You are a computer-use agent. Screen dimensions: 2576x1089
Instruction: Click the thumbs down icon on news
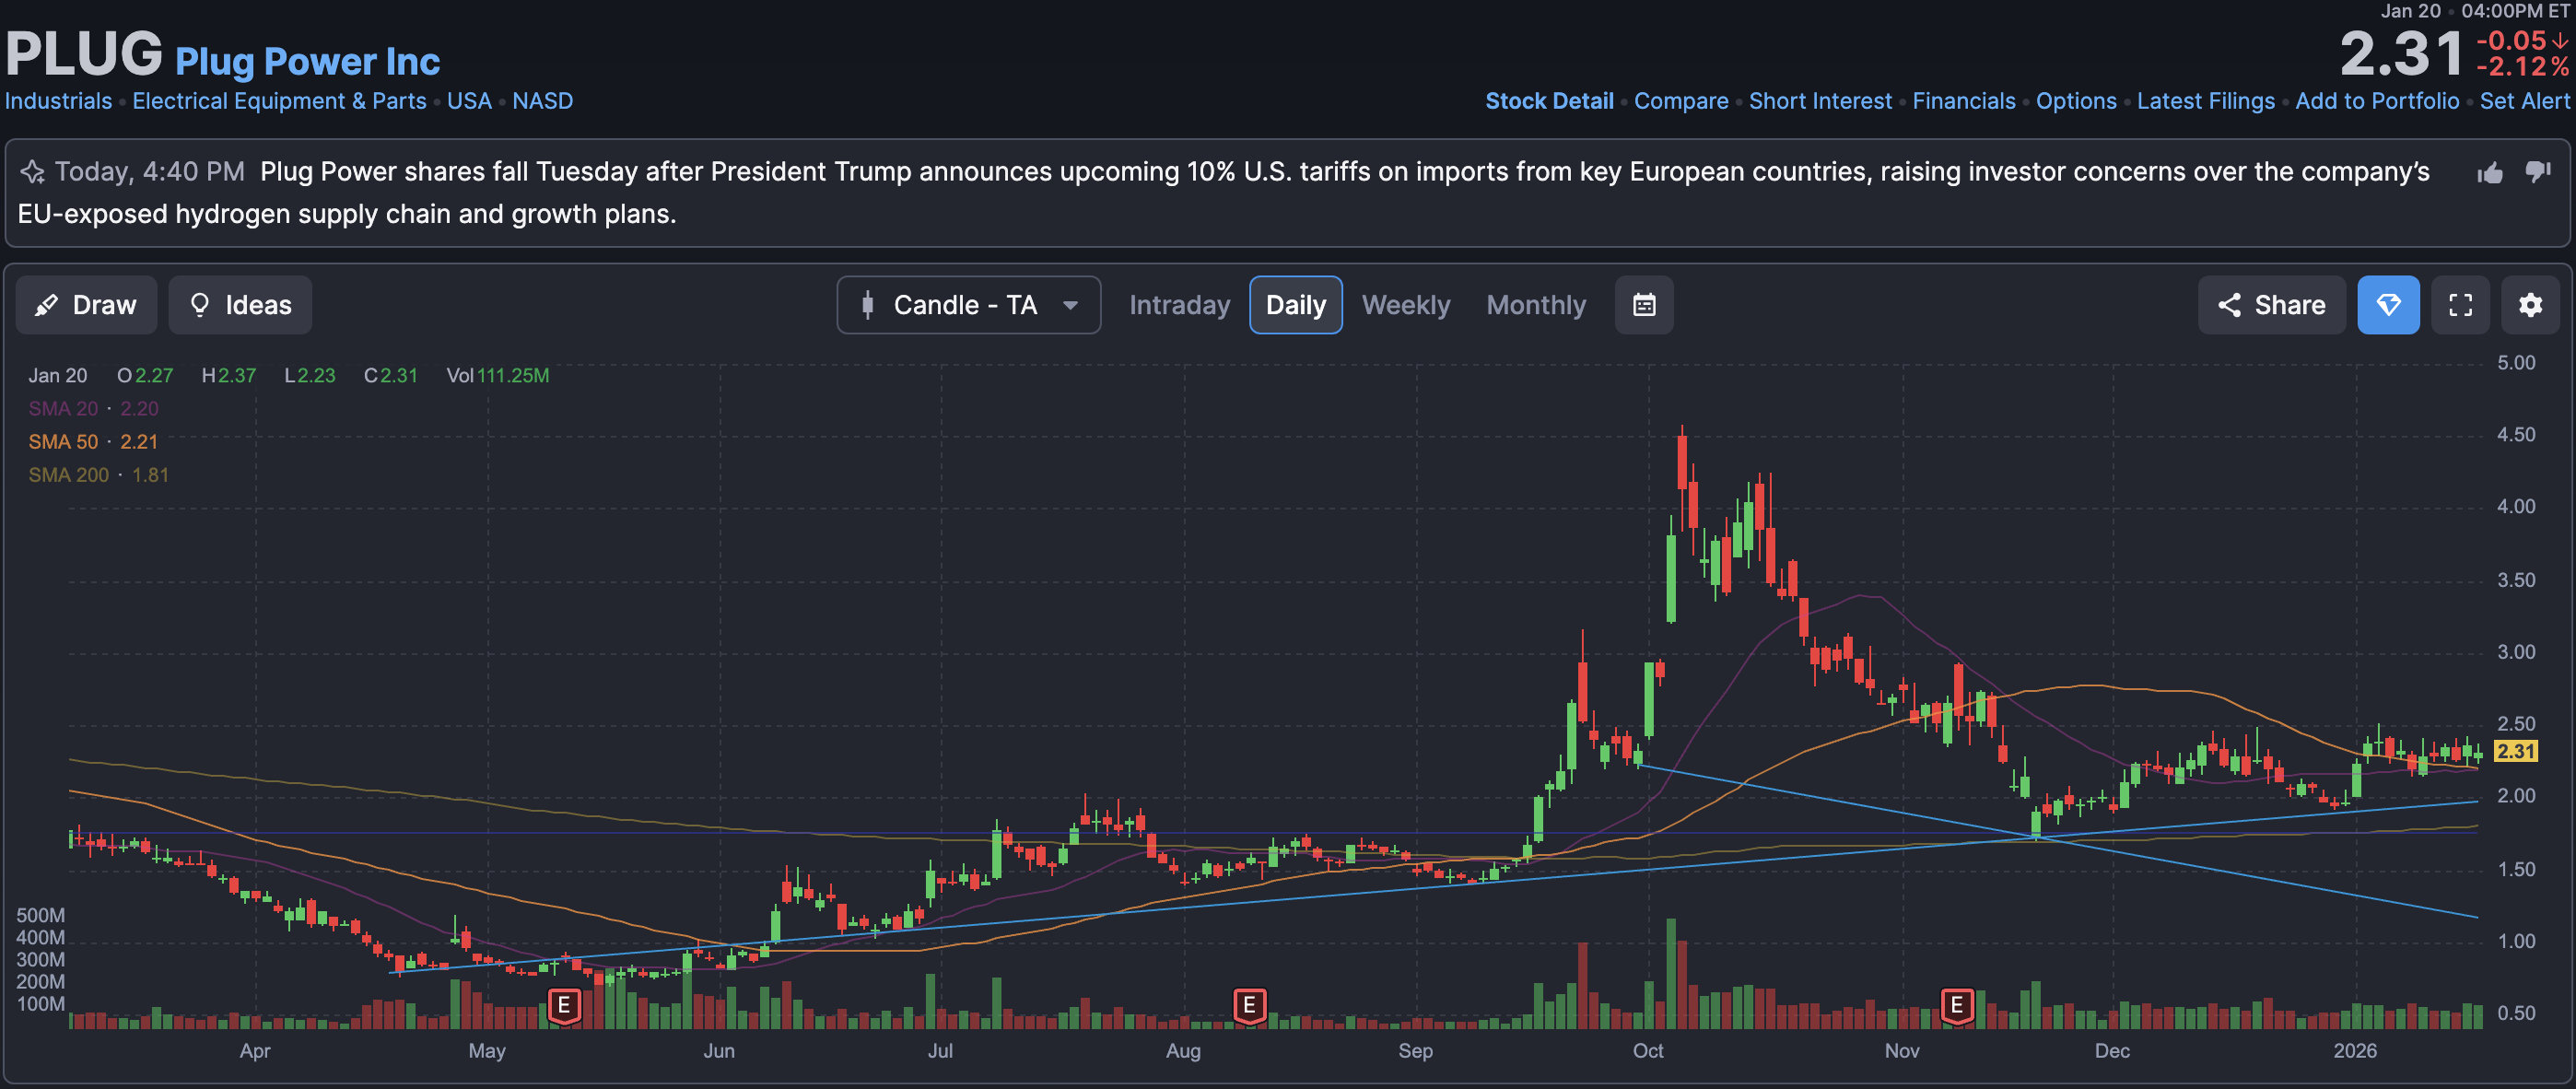point(2537,173)
